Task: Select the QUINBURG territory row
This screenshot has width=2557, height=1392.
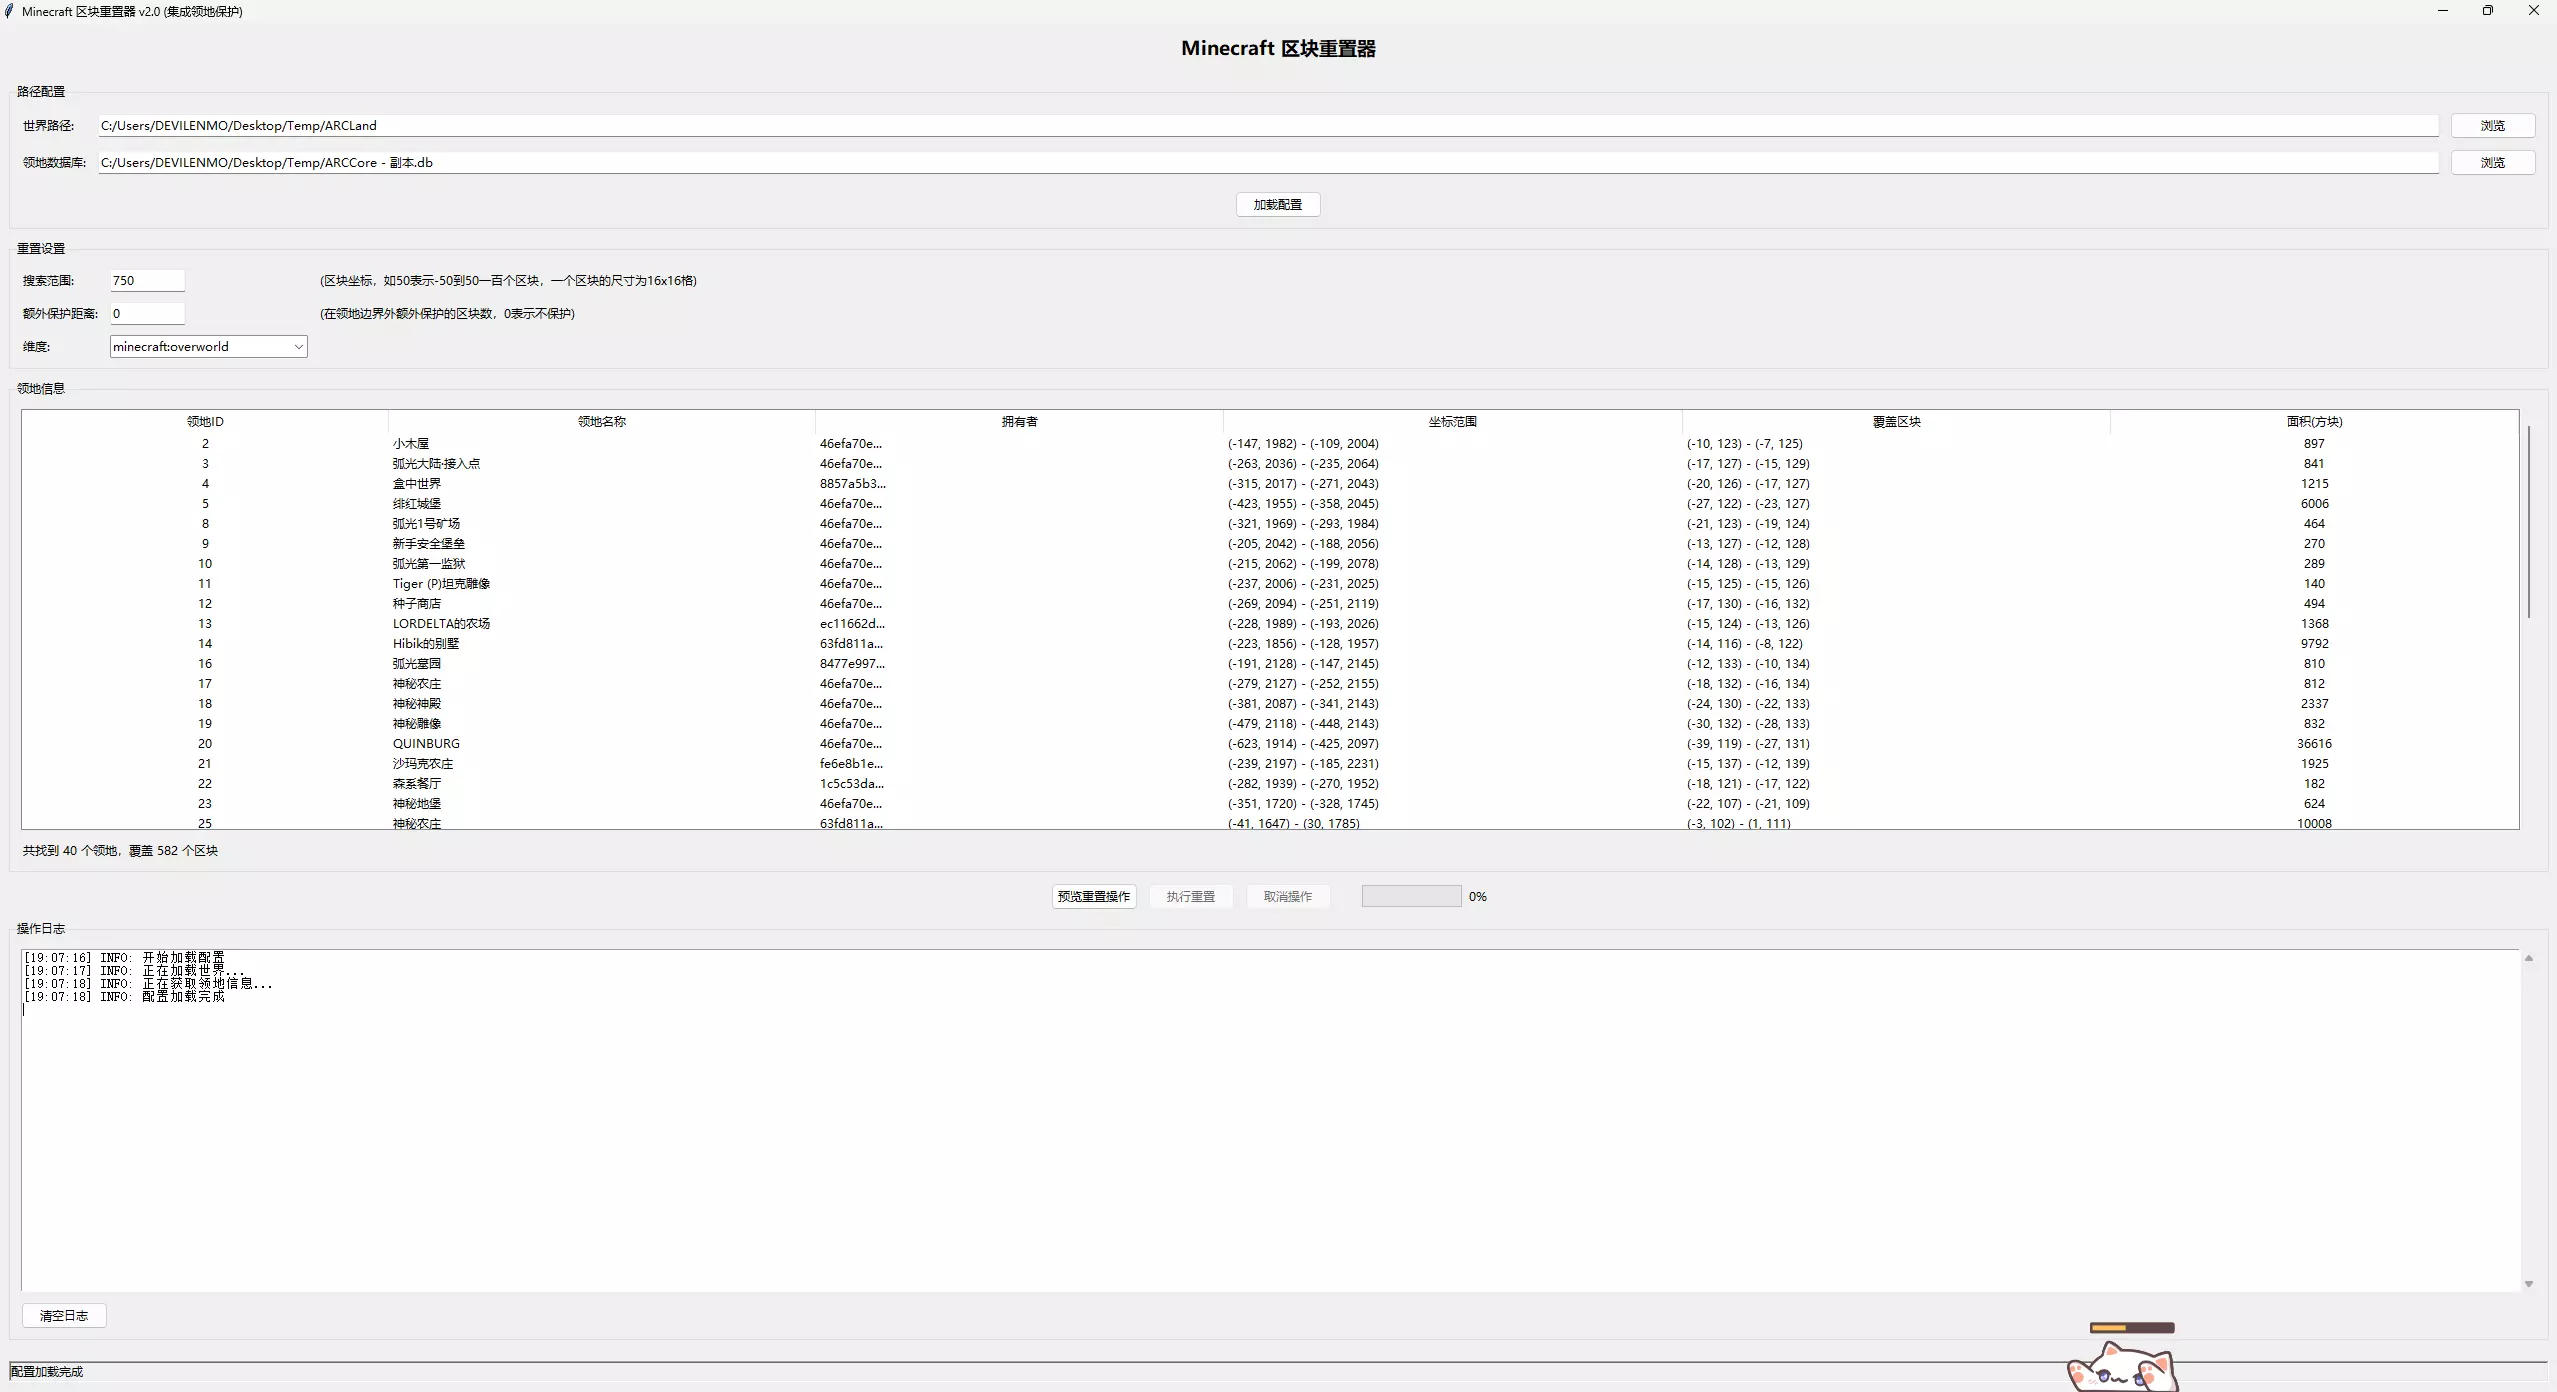Action: click(x=1270, y=743)
